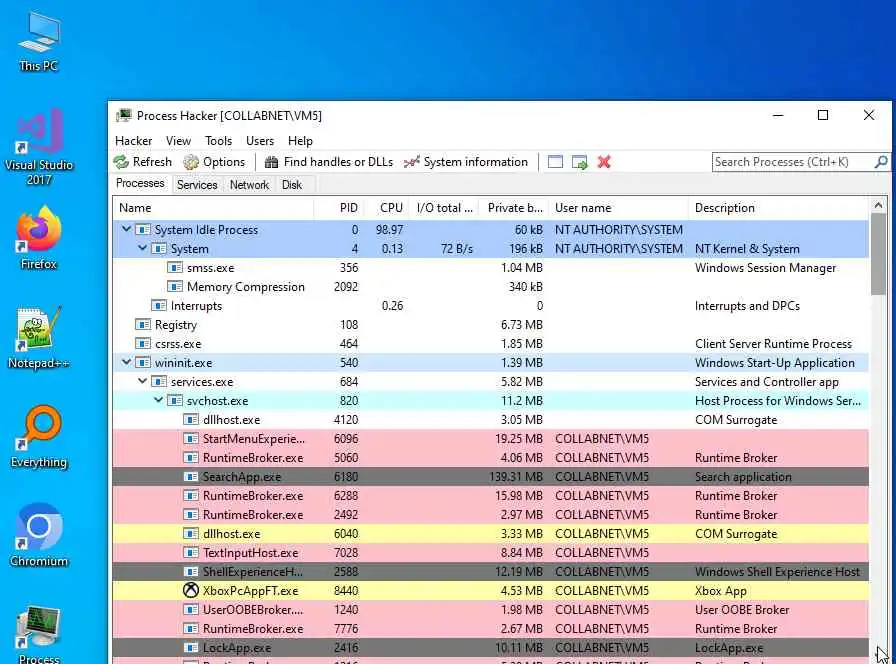Image resolution: width=896 pixels, height=664 pixels.
Task: Open the Users menu
Action: [260, 141]
